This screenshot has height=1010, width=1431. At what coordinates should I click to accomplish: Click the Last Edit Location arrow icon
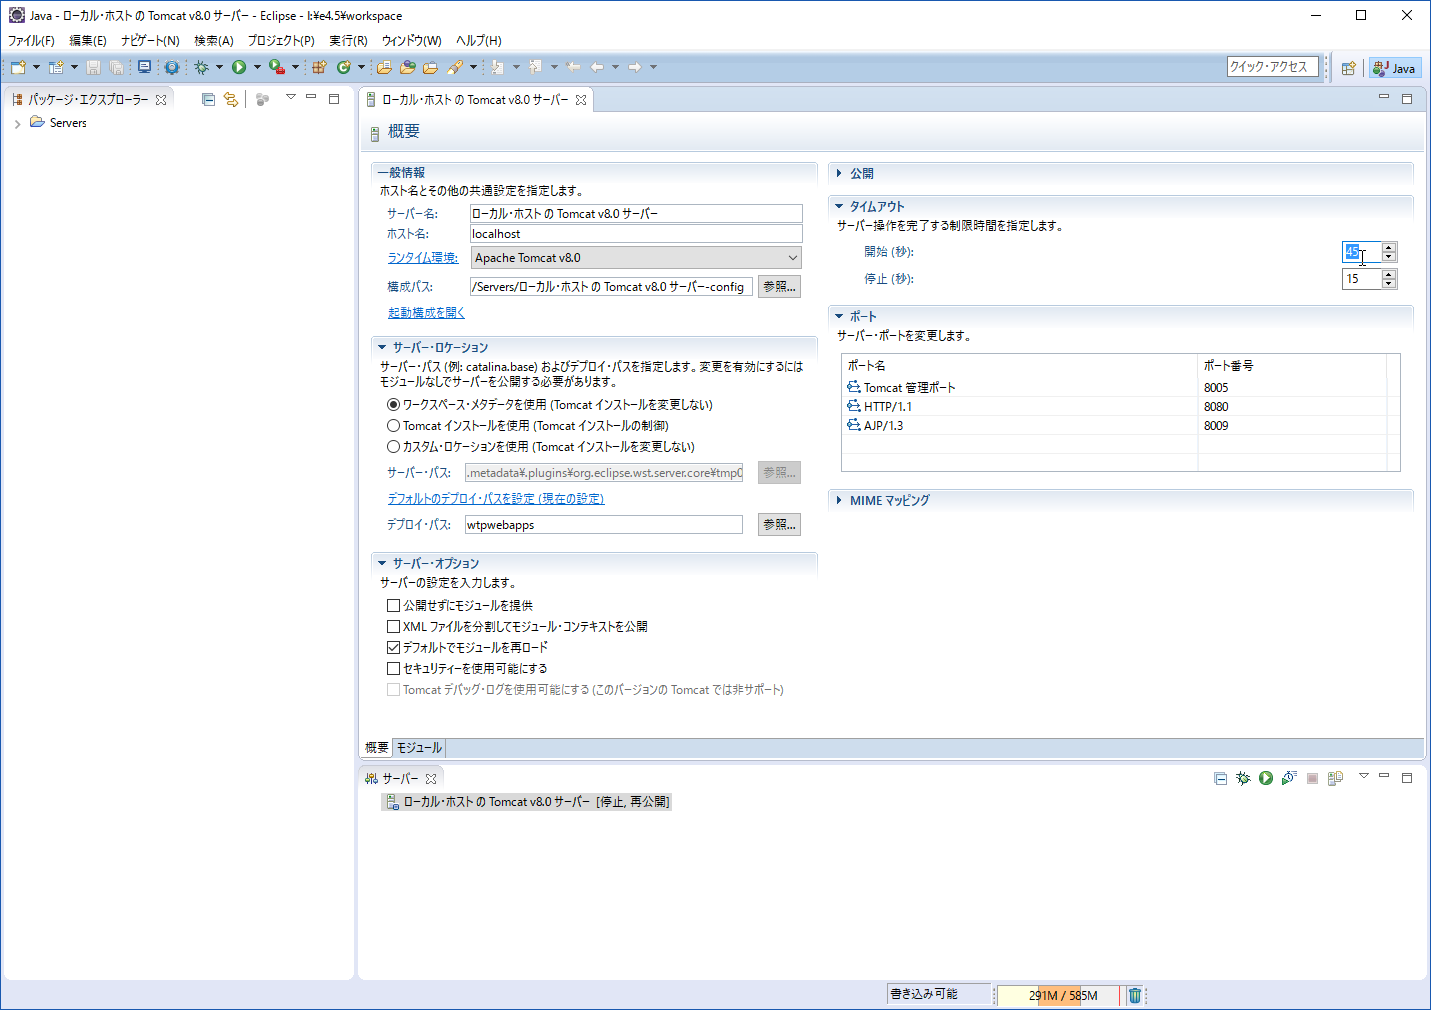pos(573,67)
